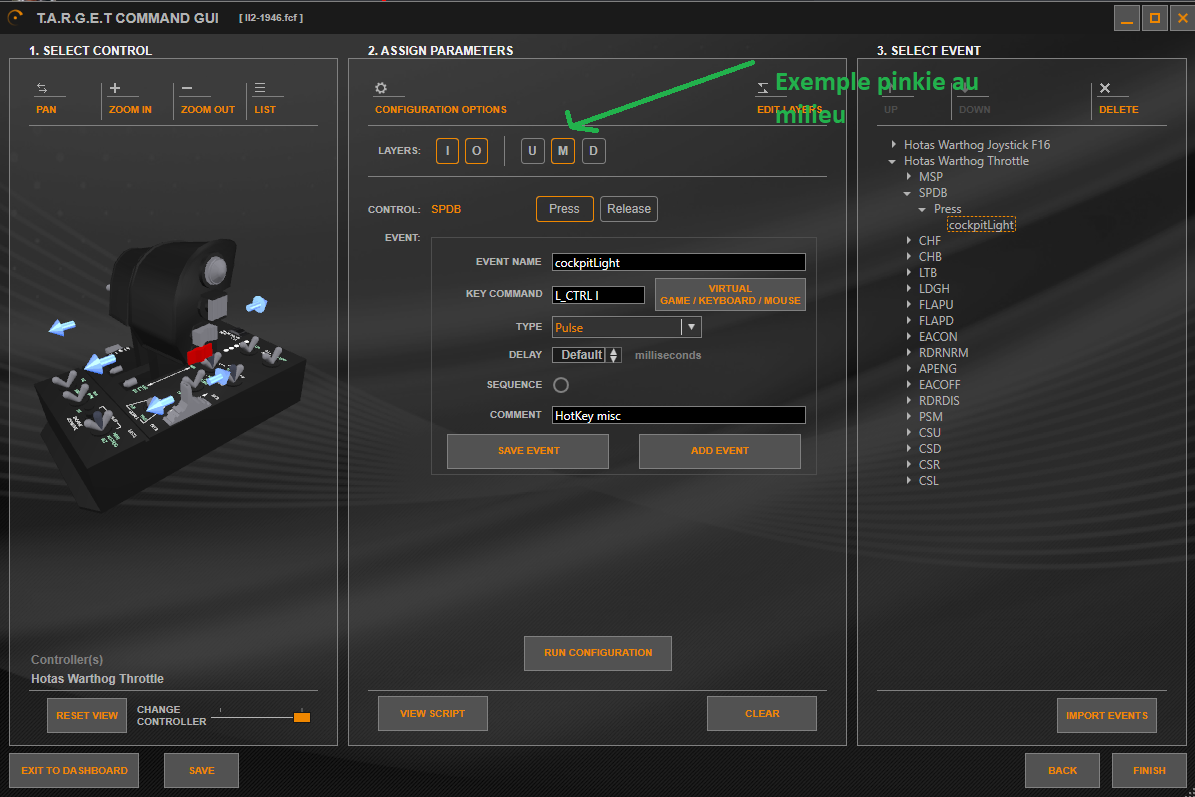Select CSU in the event tree
The height and width of the screenshot is (797, 1195).
pyautogui.click(x=930, y=433)
